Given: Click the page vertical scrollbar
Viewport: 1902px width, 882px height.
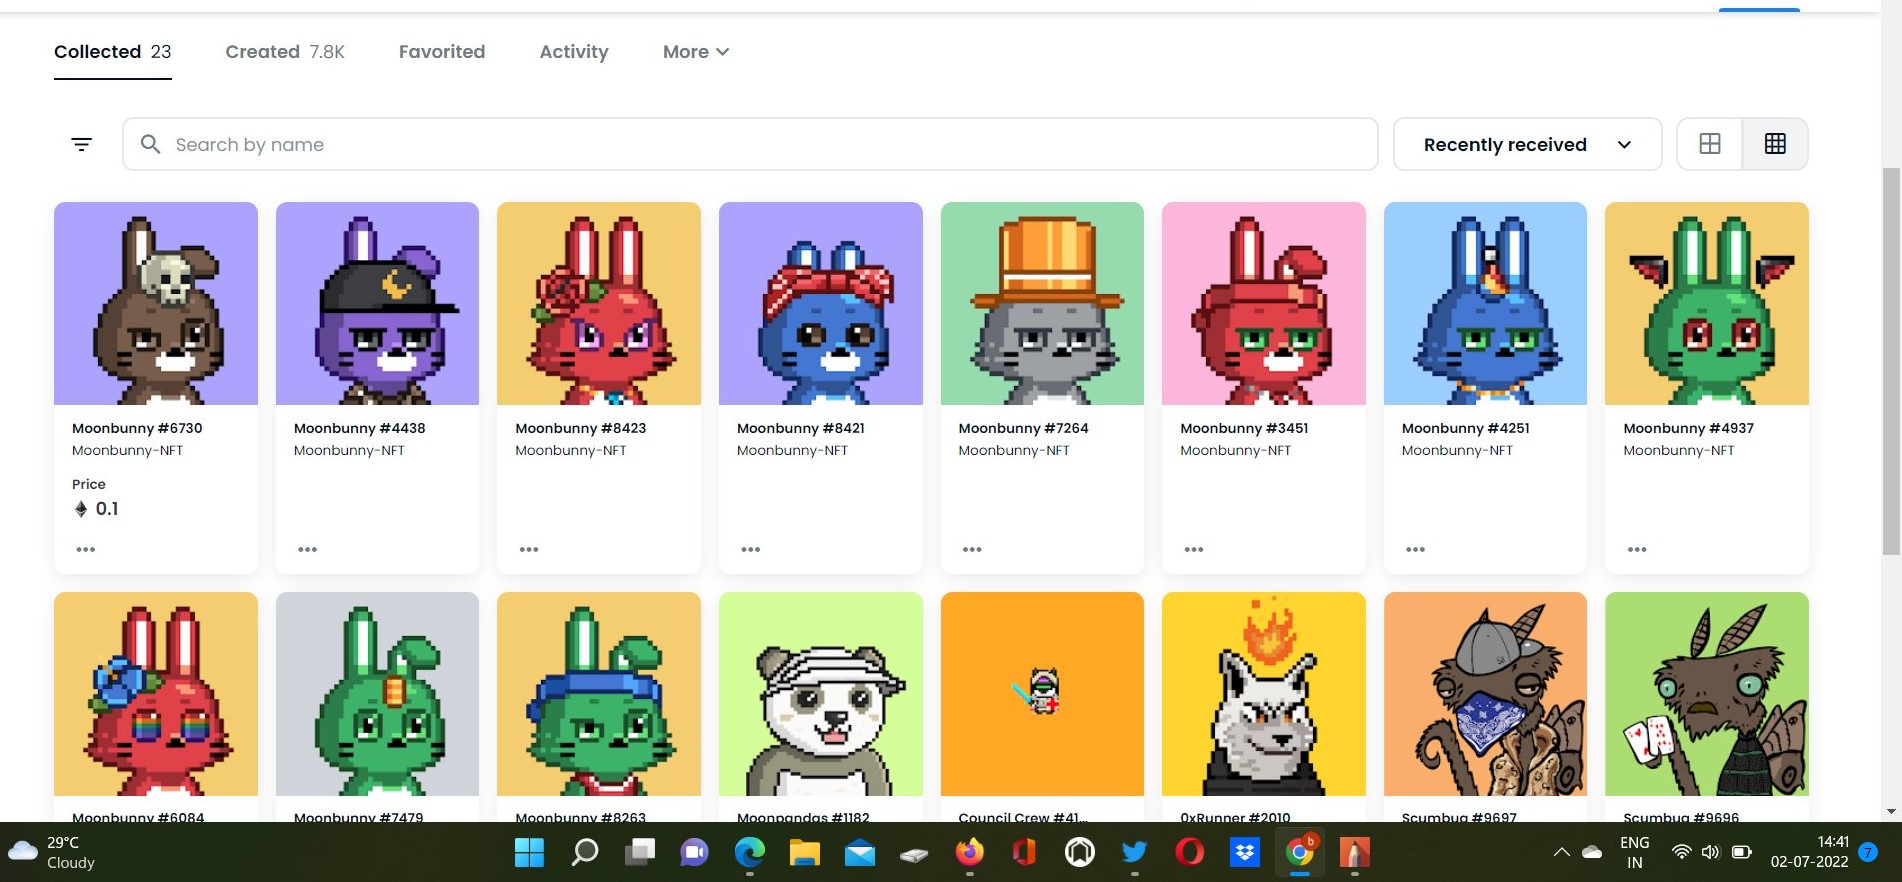Looking at the screenshot, I should click(x=1891, y=362).
